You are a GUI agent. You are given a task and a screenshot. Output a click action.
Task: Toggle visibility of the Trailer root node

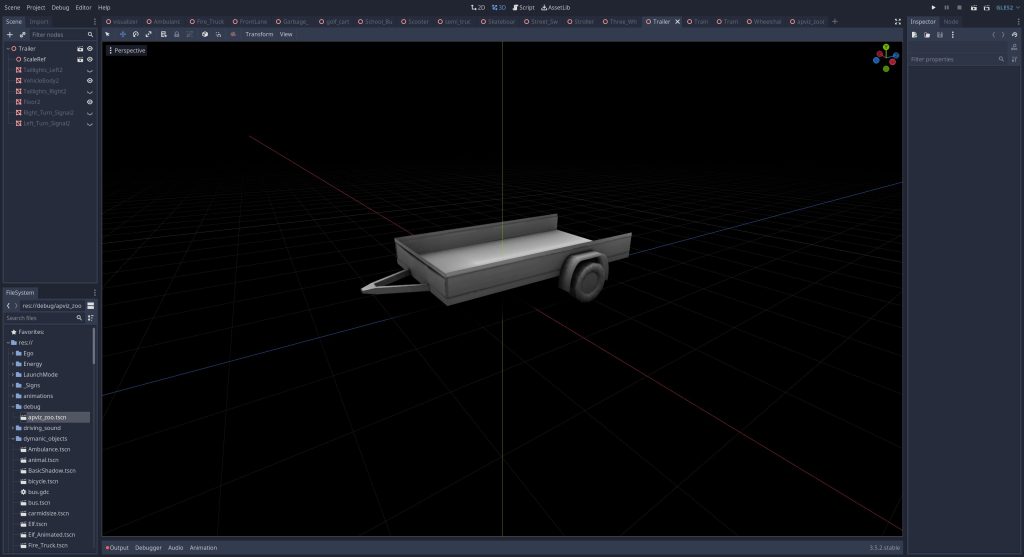coord(90,48)
